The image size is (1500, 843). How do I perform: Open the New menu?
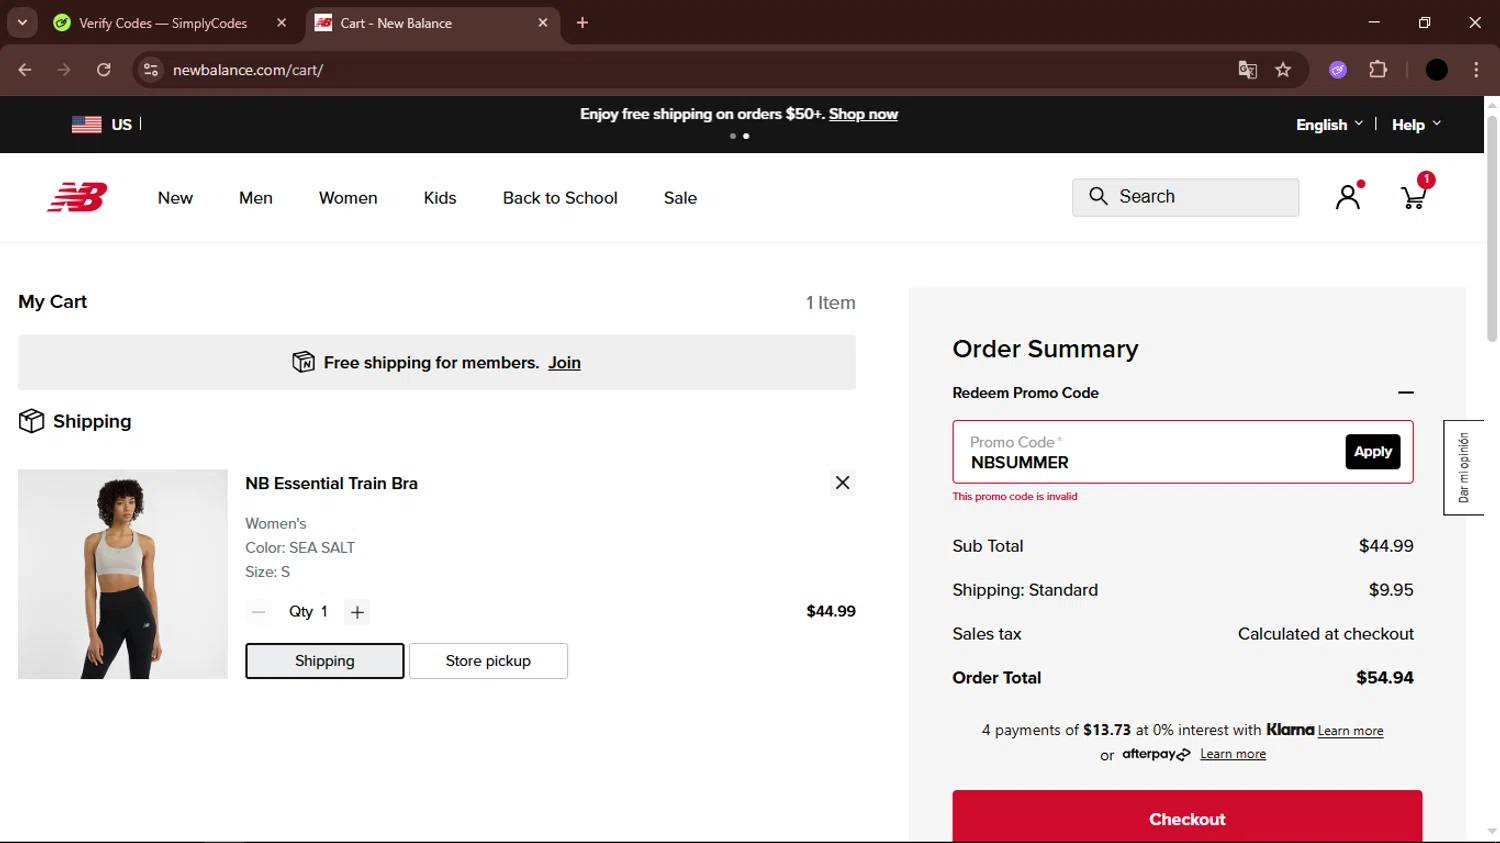tap(175, 198)
